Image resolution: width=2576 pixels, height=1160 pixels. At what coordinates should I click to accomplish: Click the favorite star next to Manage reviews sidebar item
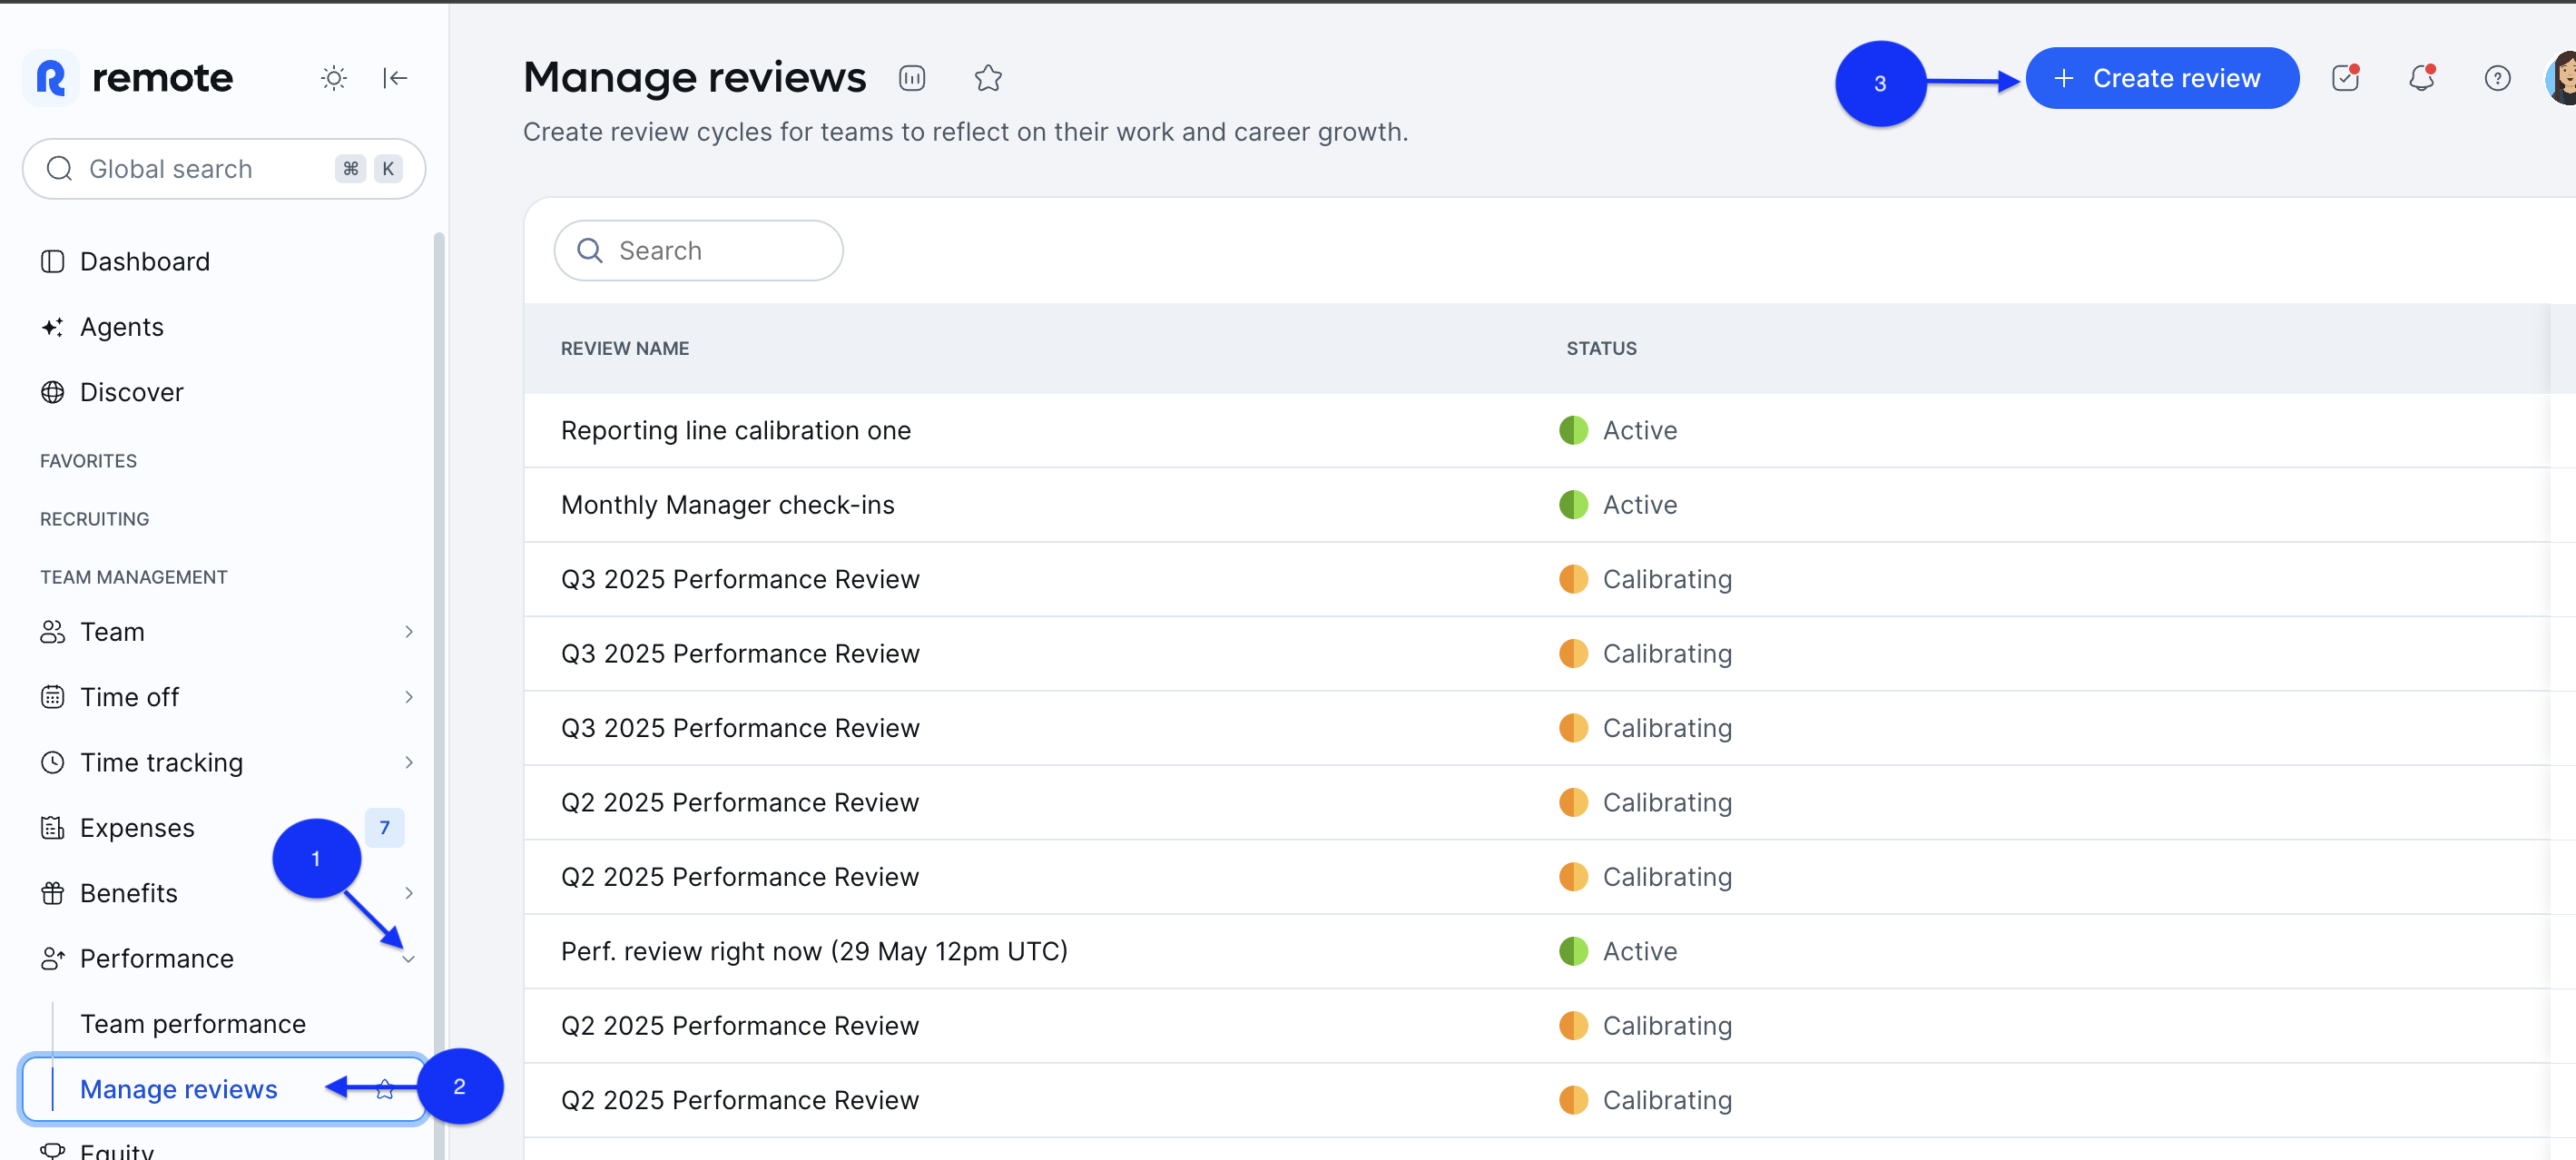[x=385, y=1089]
